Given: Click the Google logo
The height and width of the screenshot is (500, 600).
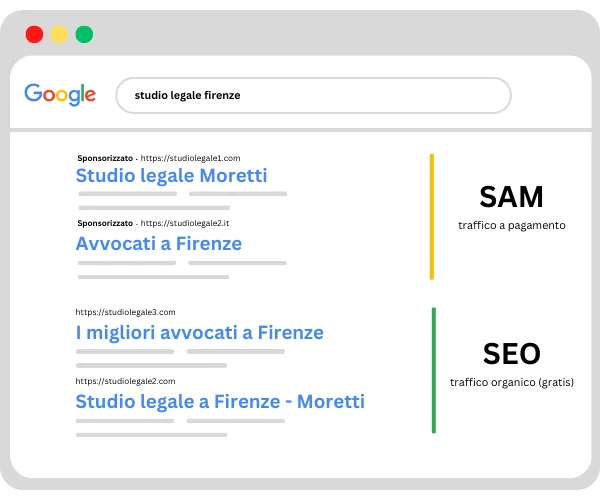Looking at the screenshot, I should [60, 94].
